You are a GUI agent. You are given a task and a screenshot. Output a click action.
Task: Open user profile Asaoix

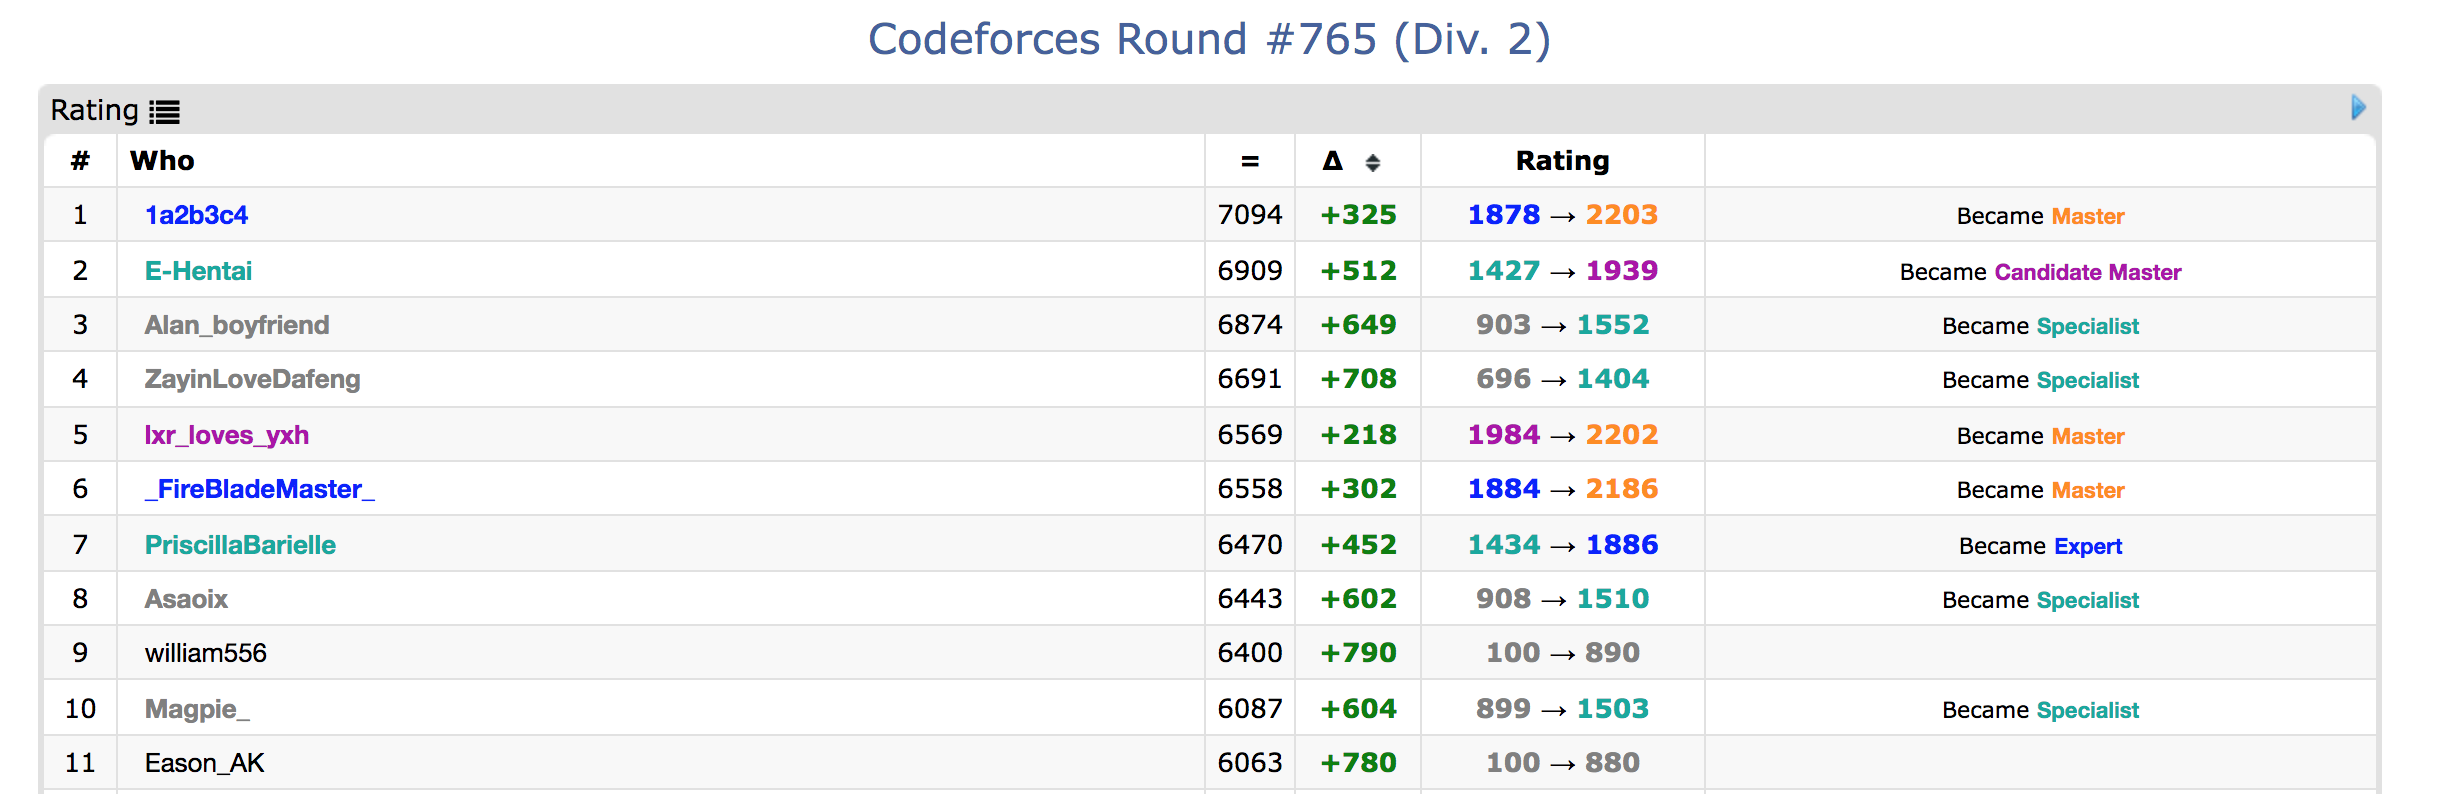point(186,599)
